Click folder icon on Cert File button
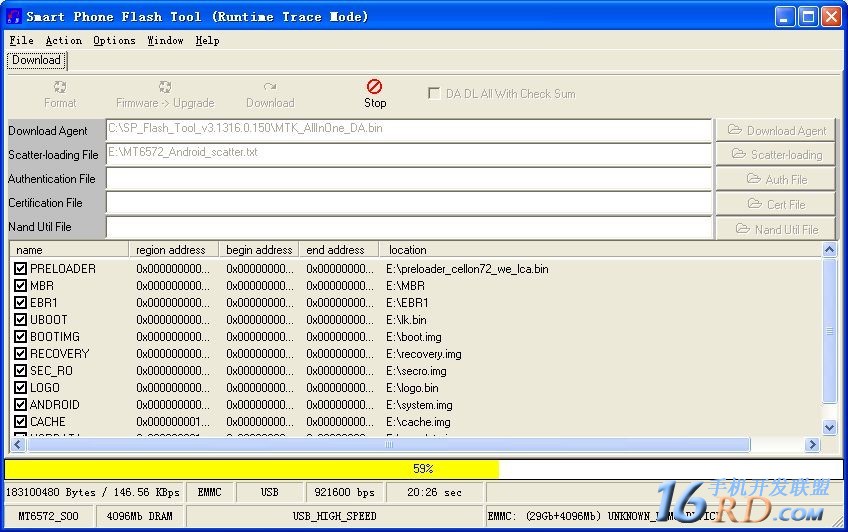This screenshot has height=532, width=848. click(754, 203)
